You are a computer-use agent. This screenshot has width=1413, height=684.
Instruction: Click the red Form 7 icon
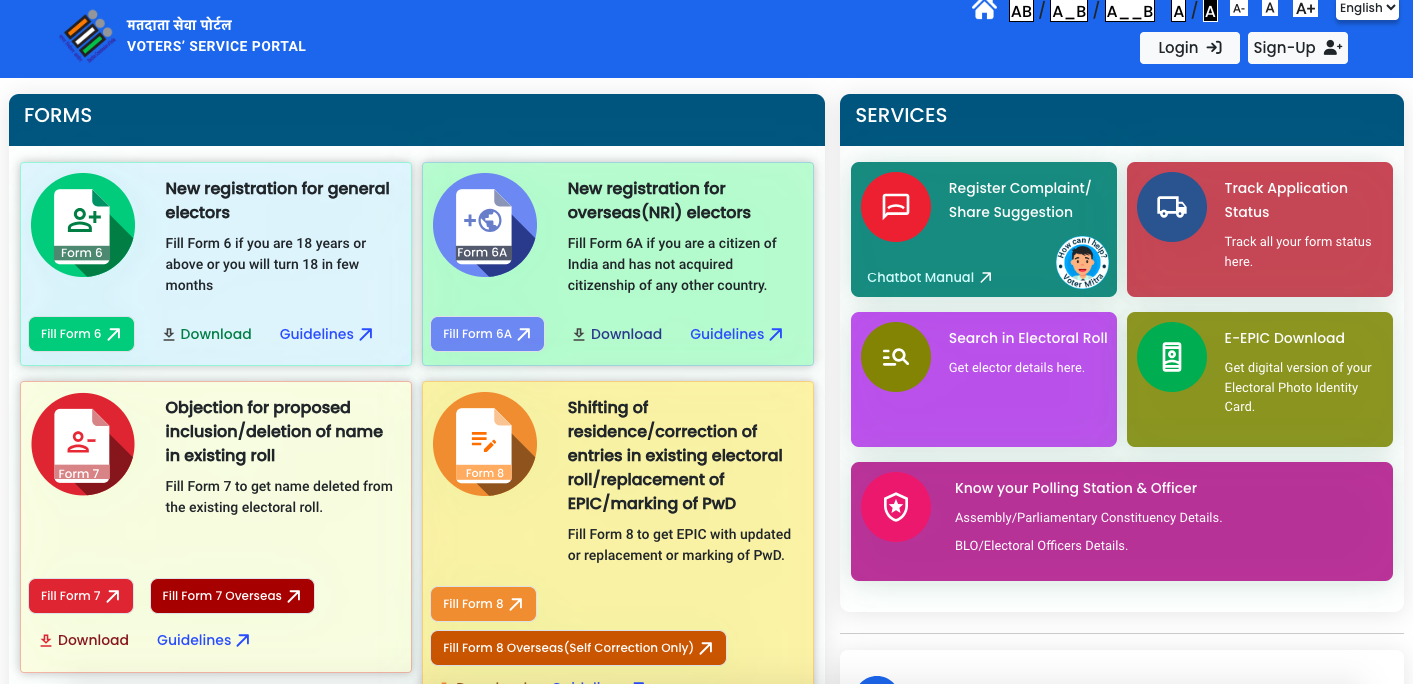82,445
